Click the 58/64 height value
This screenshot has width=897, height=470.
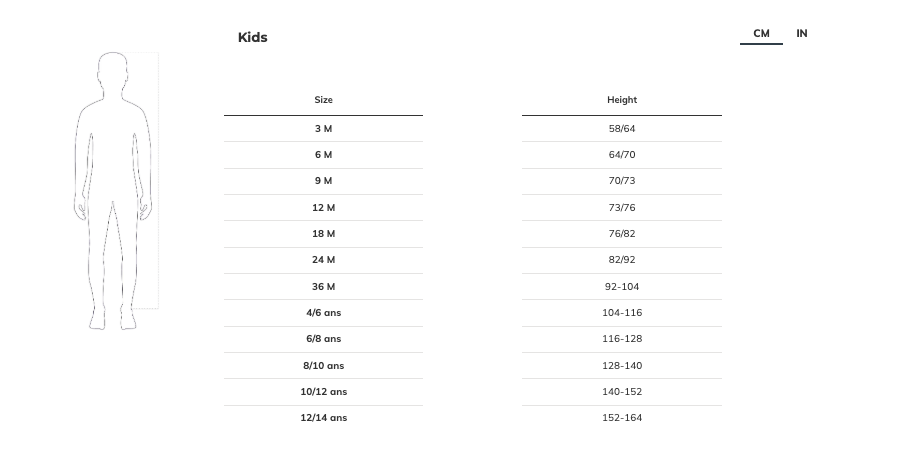point(621,129)
